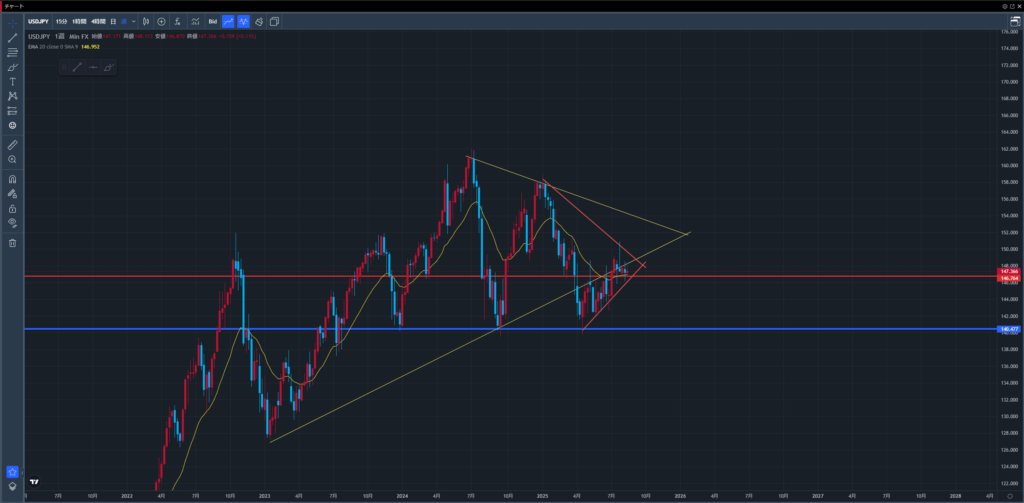Open the indicator templates icon
The height and width of the screenshot is (503, 1024).
pos(195,22)
